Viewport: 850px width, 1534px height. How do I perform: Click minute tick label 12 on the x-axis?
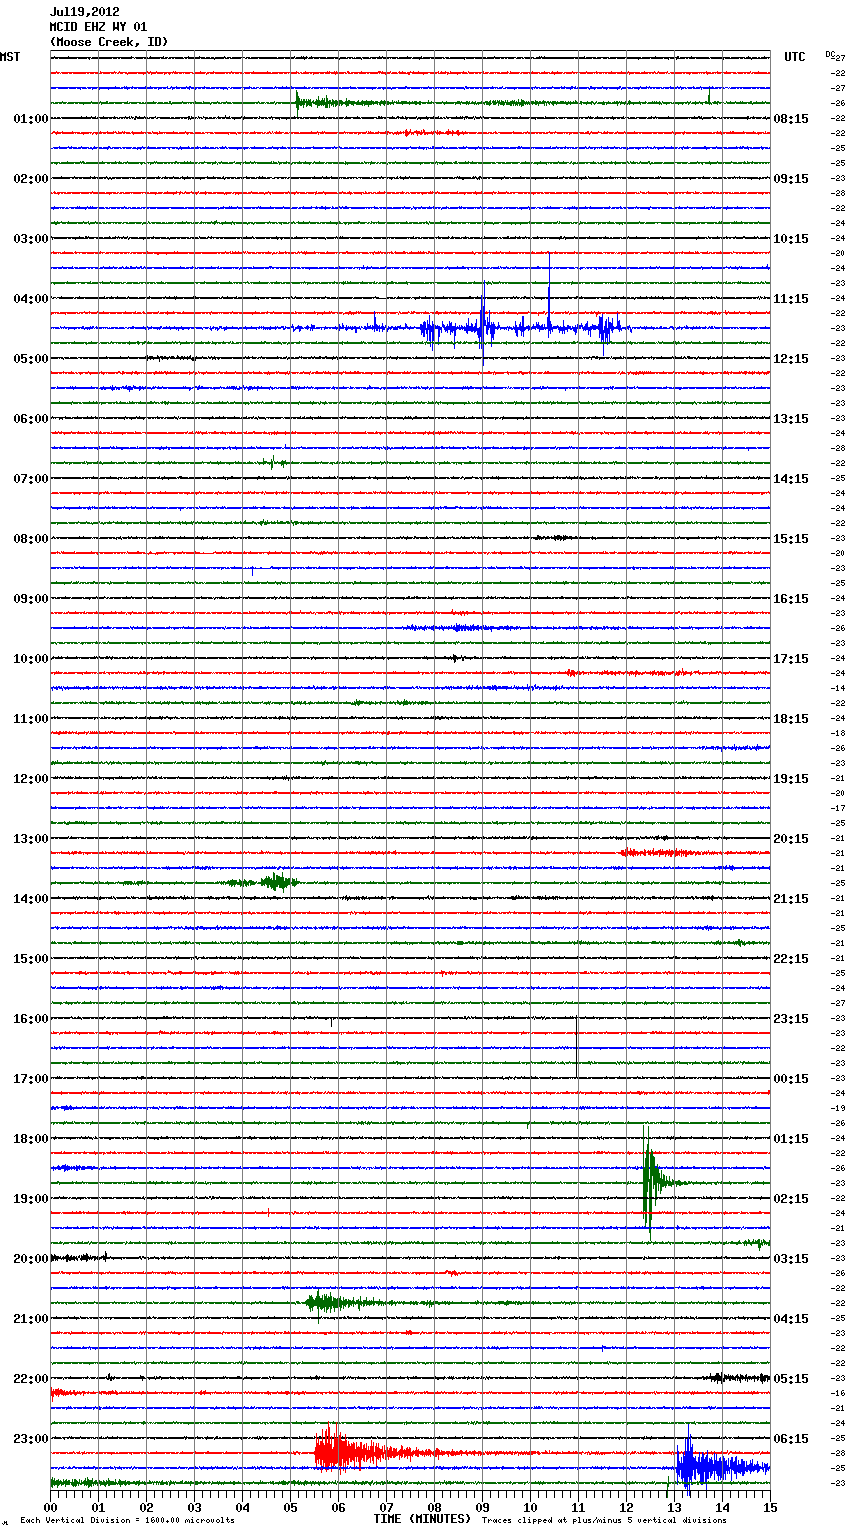coord(626,1507)
